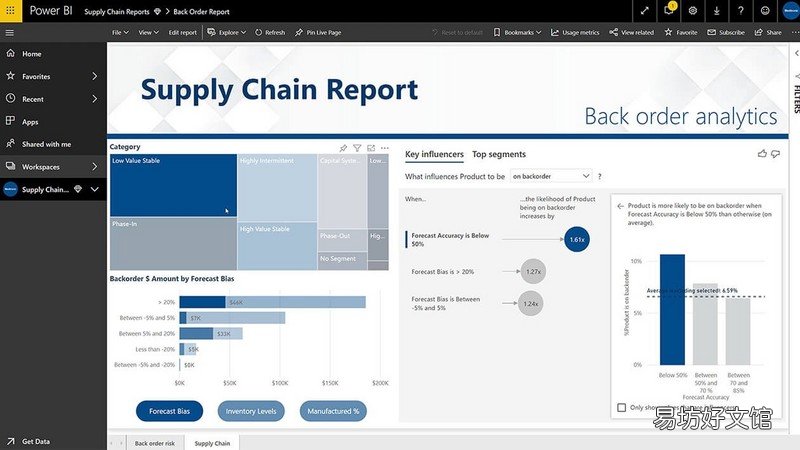This screenshot has height=450, width=800.
Task: Click Reset to default
Action: click(x=457, y=32)
